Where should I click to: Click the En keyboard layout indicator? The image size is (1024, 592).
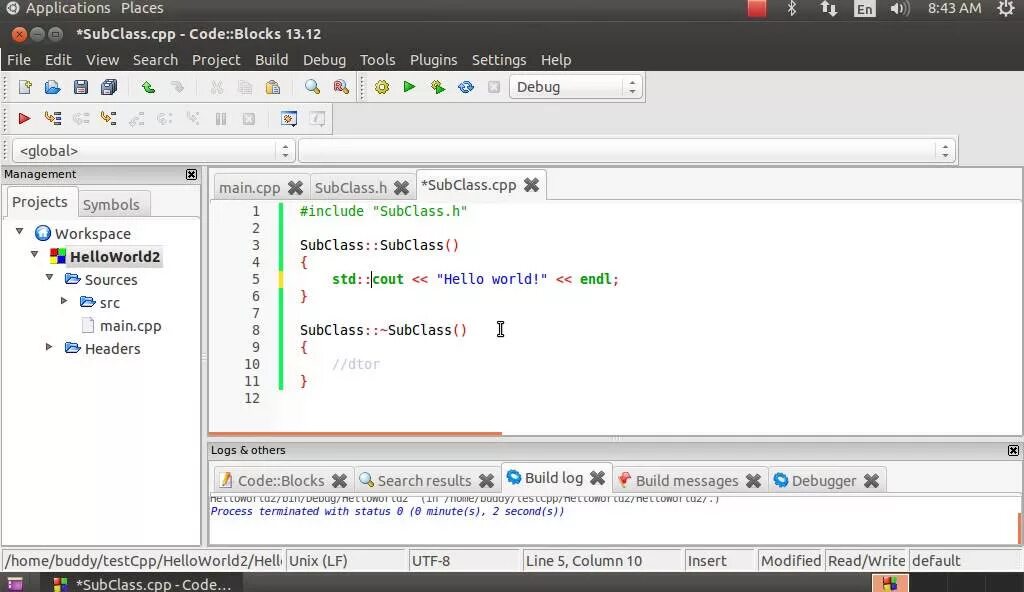(x=864, y=9)
